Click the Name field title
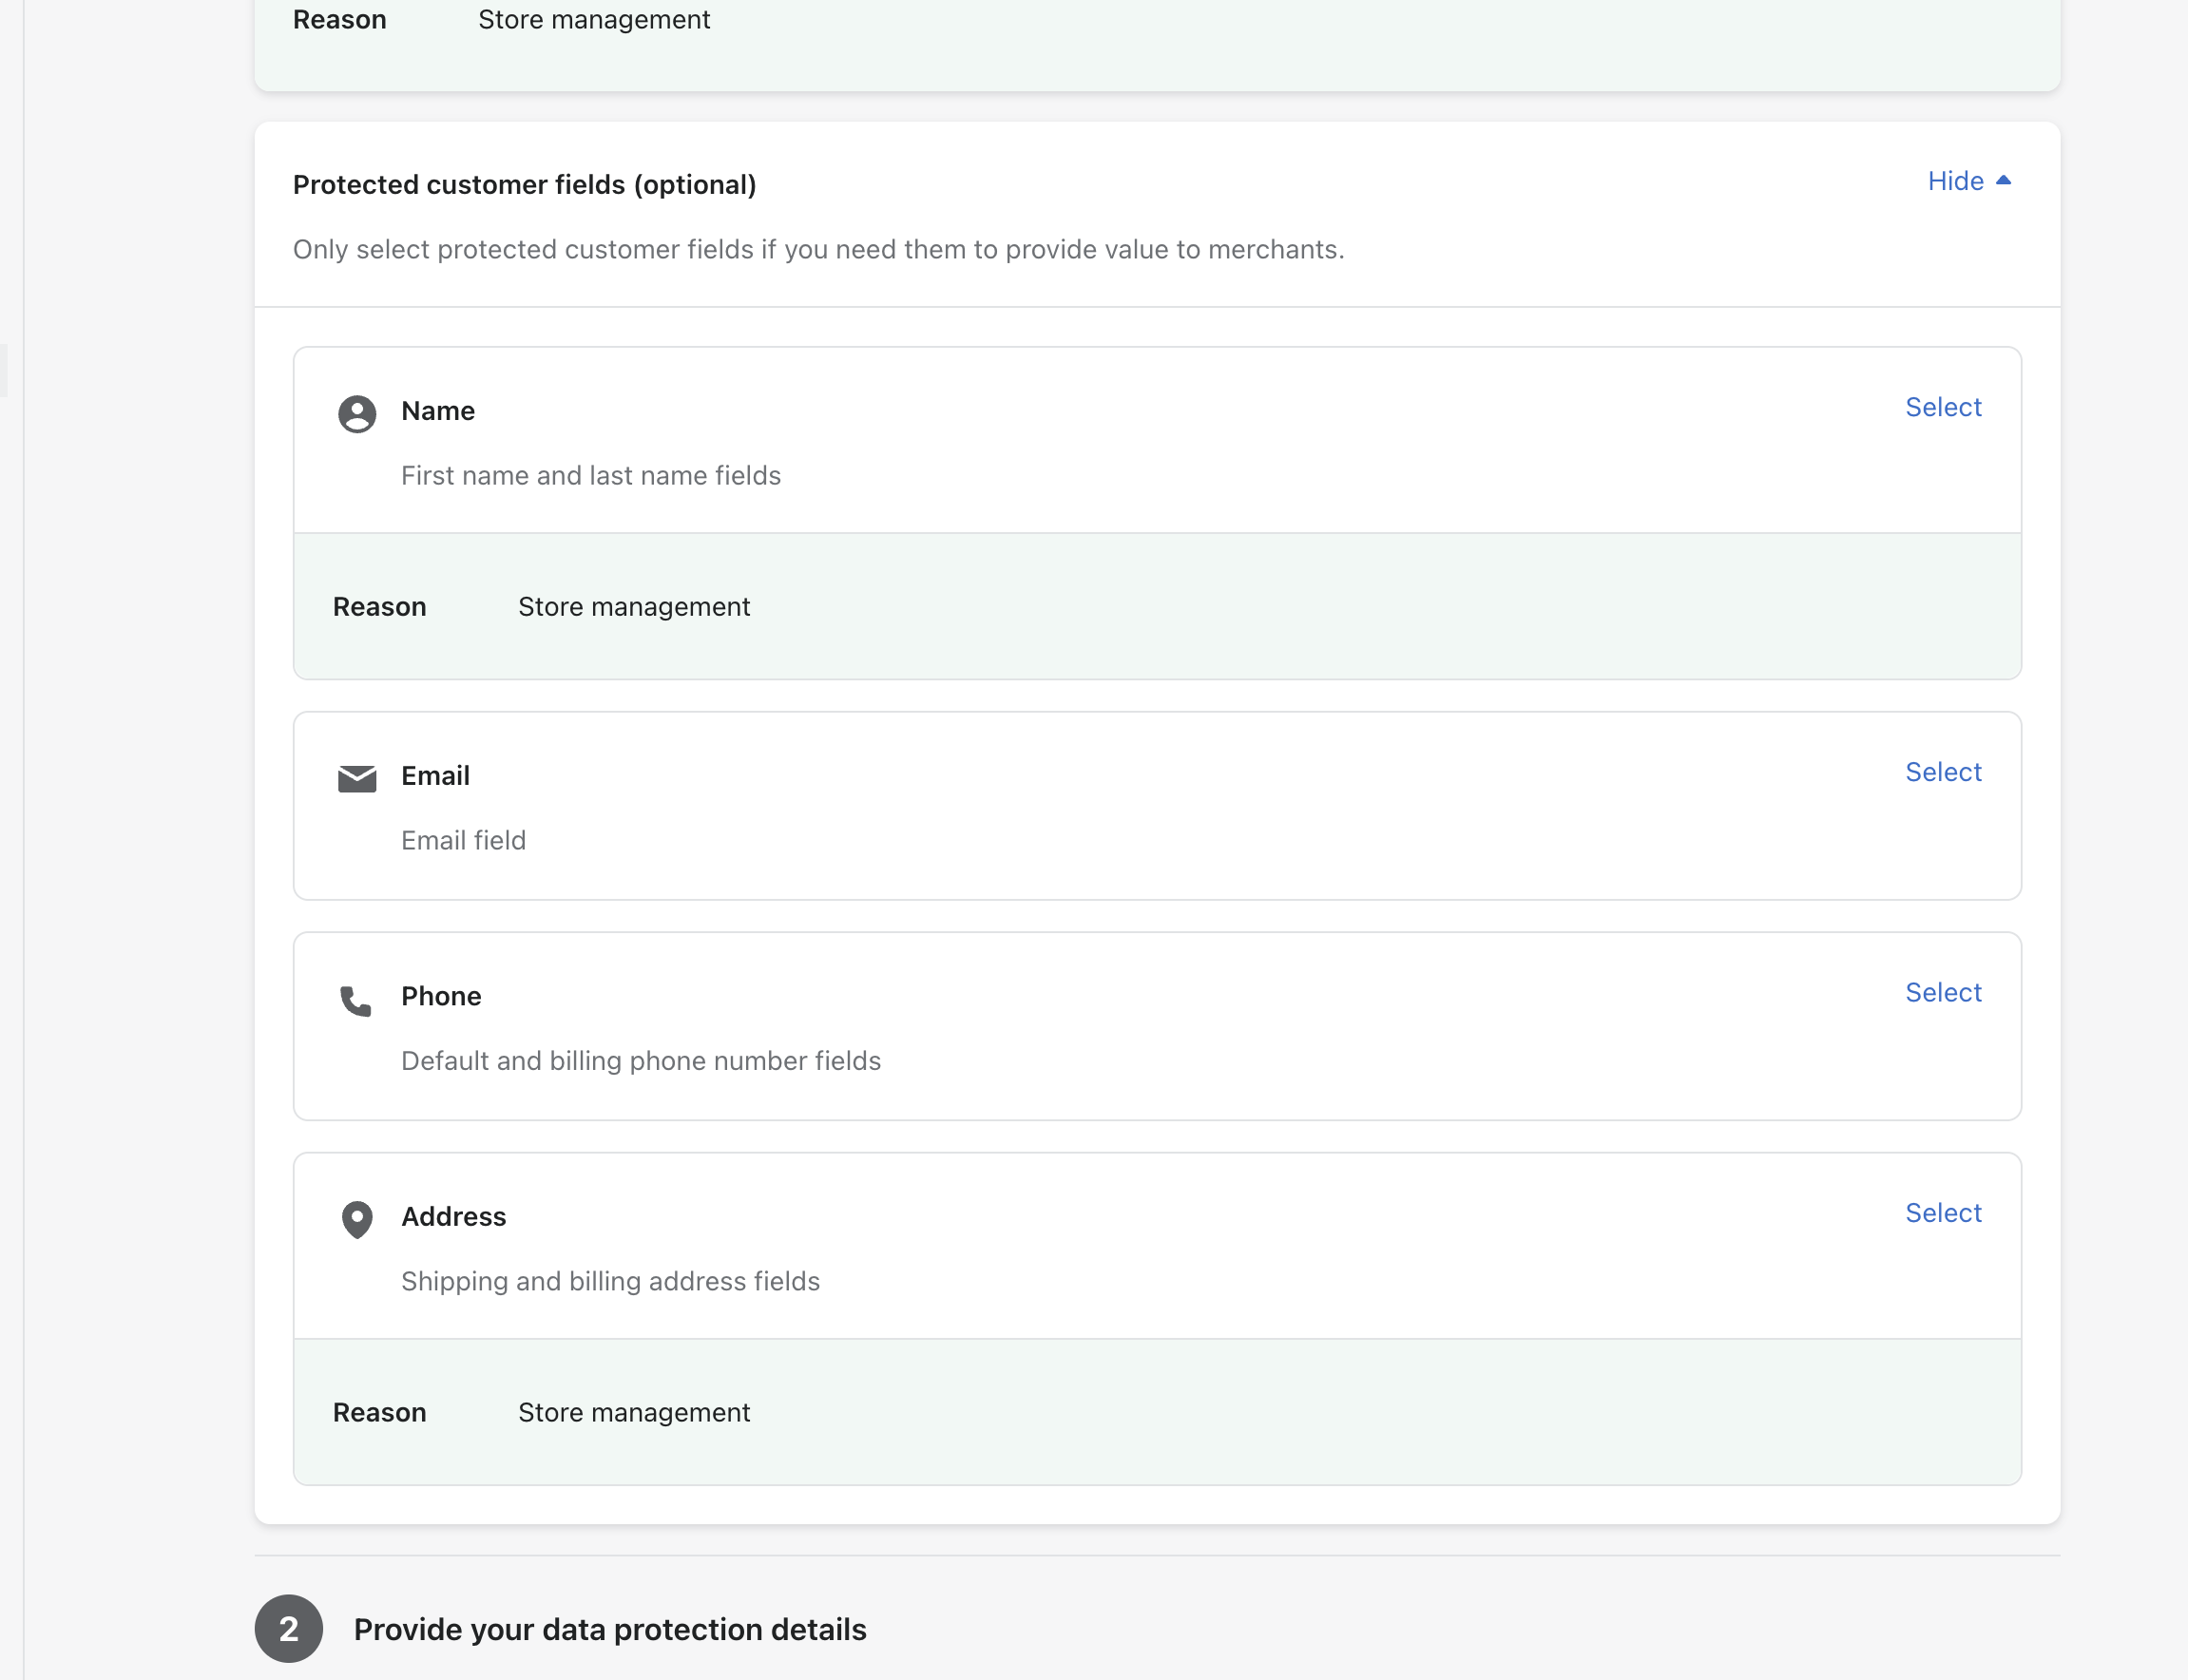 438,411
